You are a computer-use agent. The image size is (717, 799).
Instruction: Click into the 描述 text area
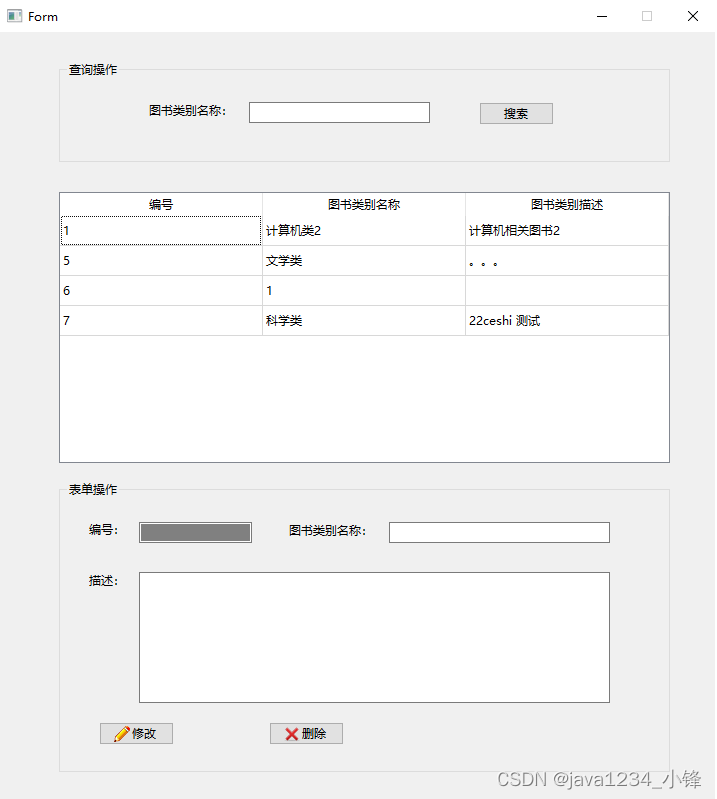[x=375, y=638]
